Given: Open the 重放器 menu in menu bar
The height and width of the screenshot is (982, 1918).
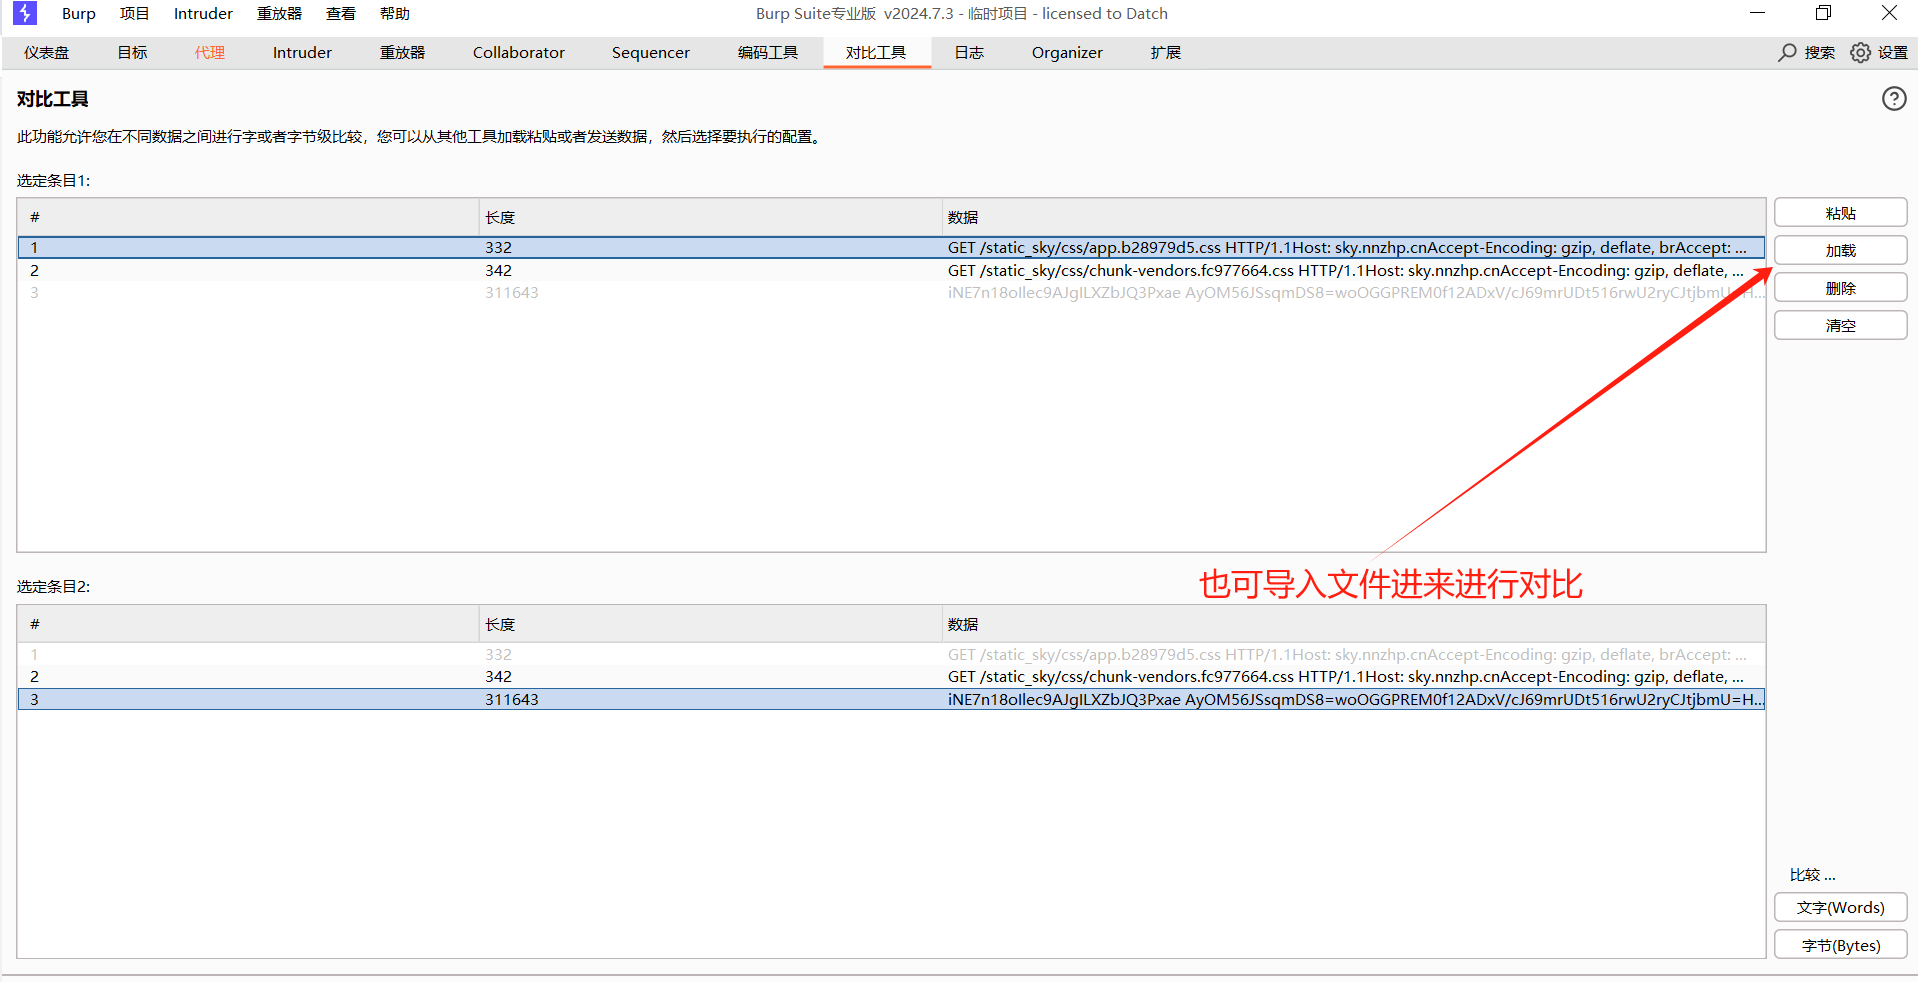Looking at the screenshot, I should coord(279,14).
